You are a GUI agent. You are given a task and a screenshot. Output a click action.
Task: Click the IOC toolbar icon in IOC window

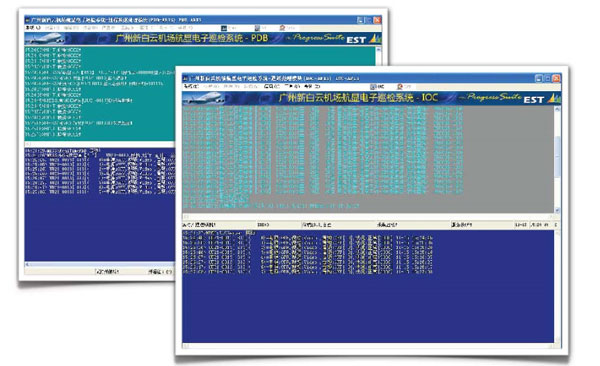[373, 87]
